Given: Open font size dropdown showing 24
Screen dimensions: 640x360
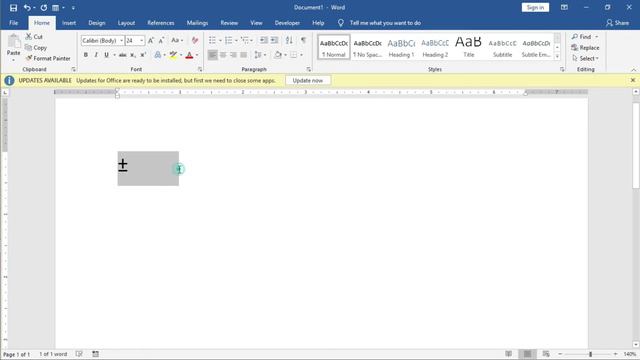Looking at the screenshot, I should tap(141, 40).
